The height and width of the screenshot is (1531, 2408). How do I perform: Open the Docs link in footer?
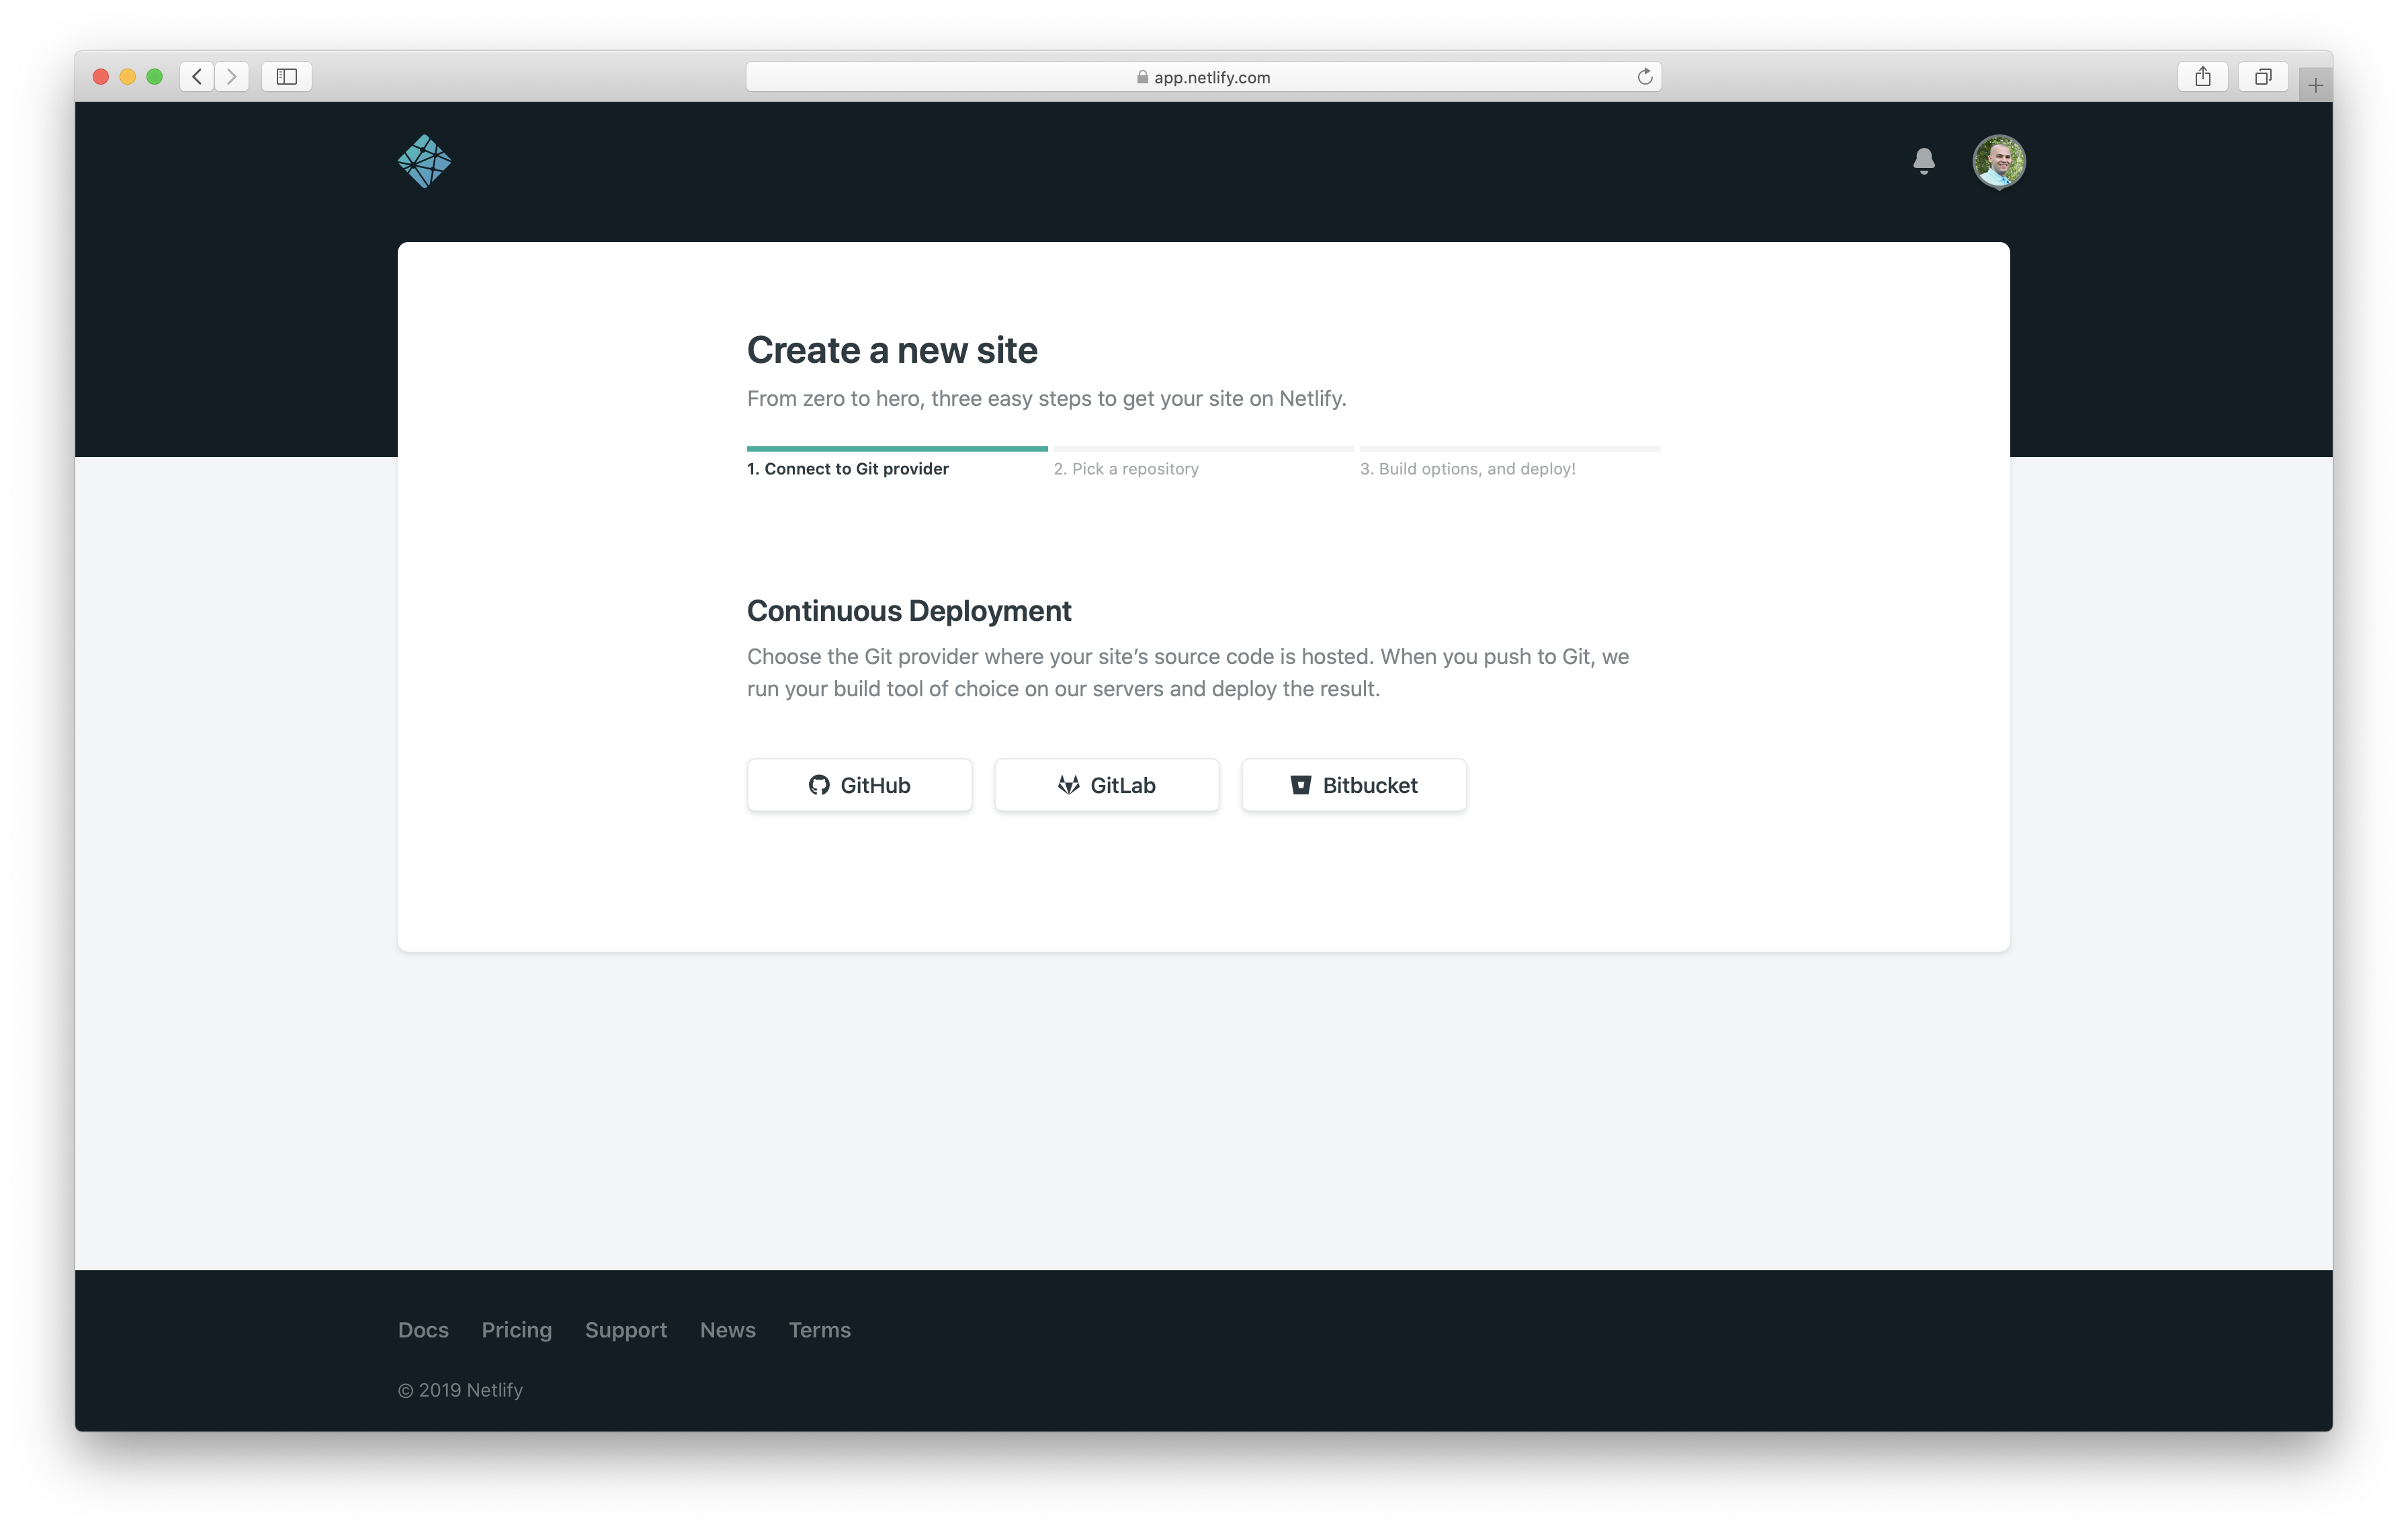[x=423, y=1329]
